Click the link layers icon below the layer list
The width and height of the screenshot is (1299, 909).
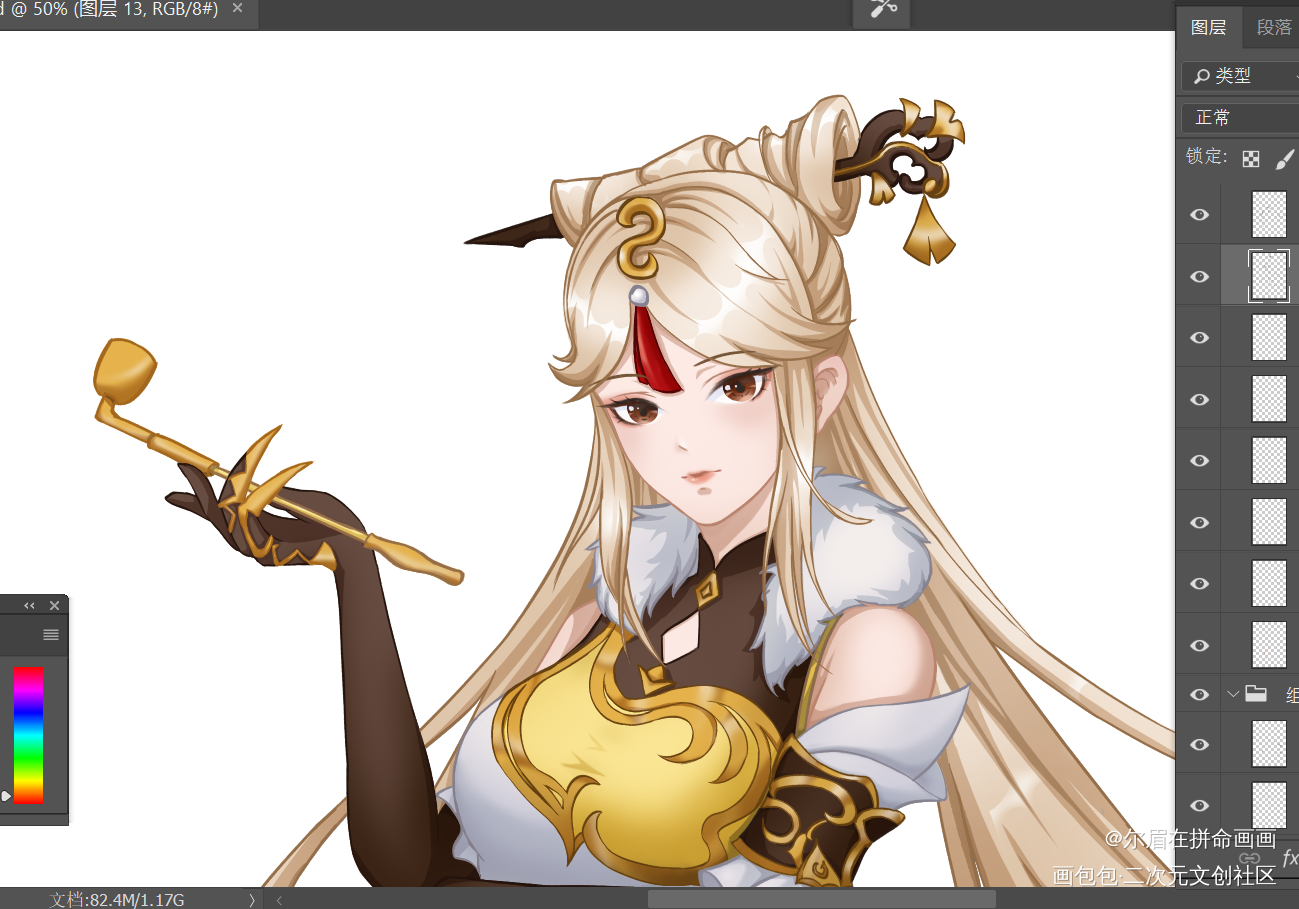coord(1250,858)
